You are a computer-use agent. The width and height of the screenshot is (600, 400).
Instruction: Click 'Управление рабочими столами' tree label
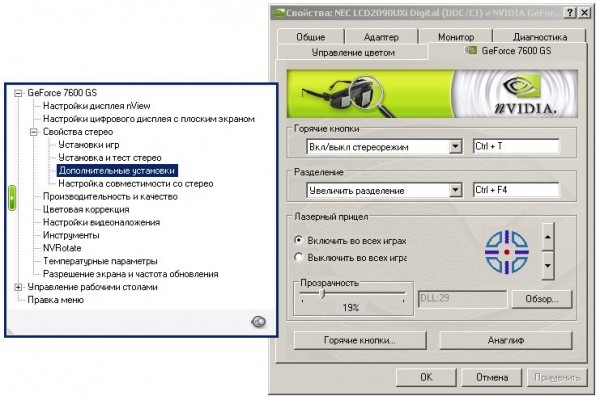point(92,287)
